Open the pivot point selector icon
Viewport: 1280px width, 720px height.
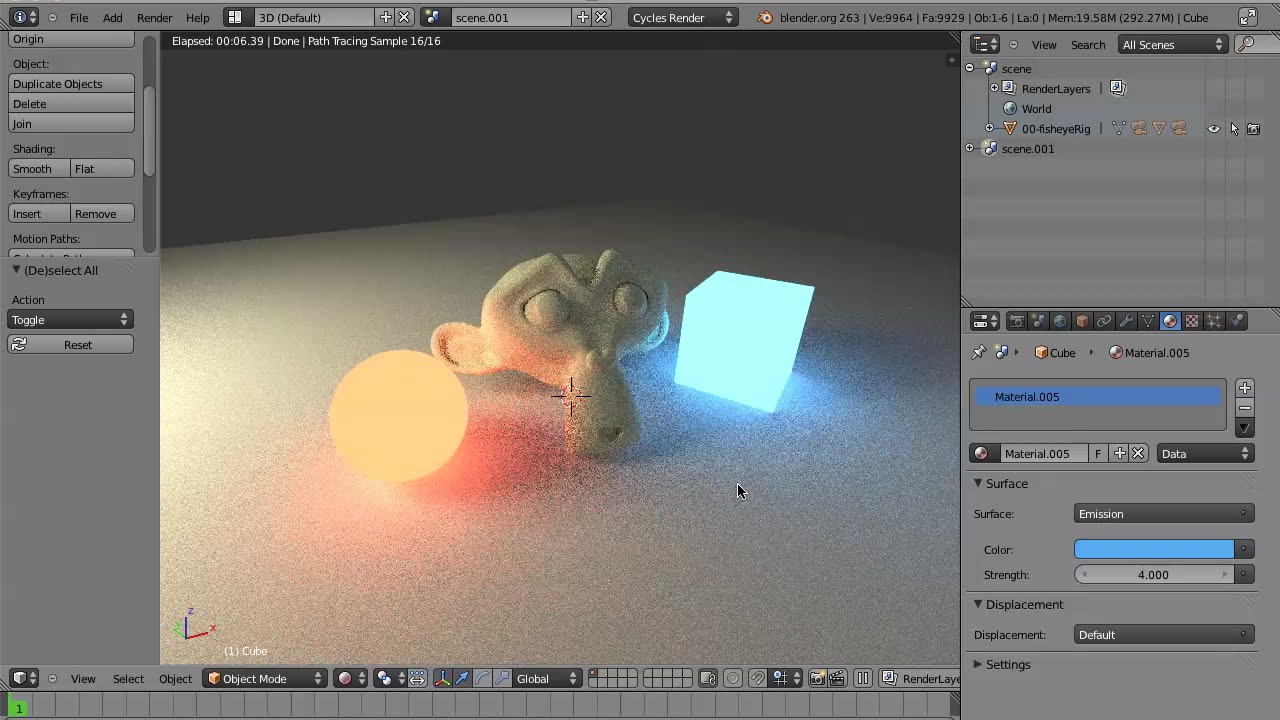(392, 678)
